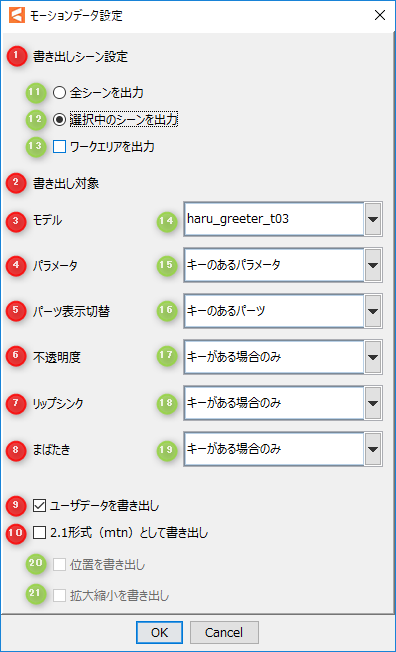Uncheck ユーザデータを書き出し checkbox
The image size is (396, 652).
40,506
